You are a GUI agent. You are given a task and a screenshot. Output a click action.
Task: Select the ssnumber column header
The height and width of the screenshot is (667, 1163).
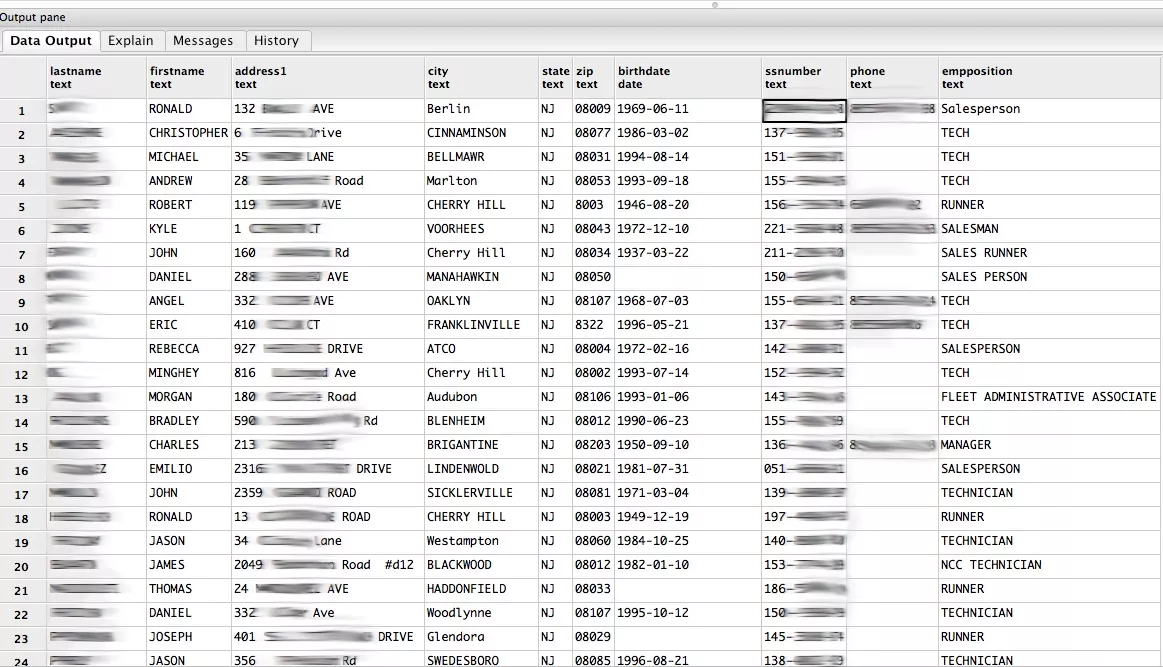pos(804,77)
